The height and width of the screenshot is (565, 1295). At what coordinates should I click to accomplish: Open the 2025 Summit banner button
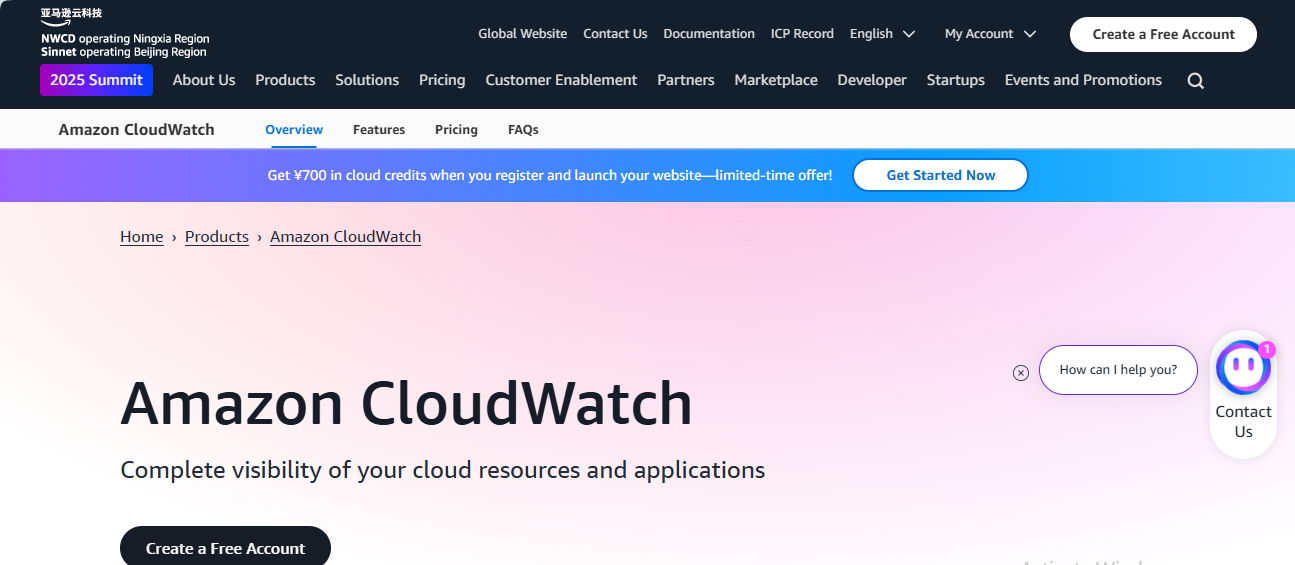(96, 80)
